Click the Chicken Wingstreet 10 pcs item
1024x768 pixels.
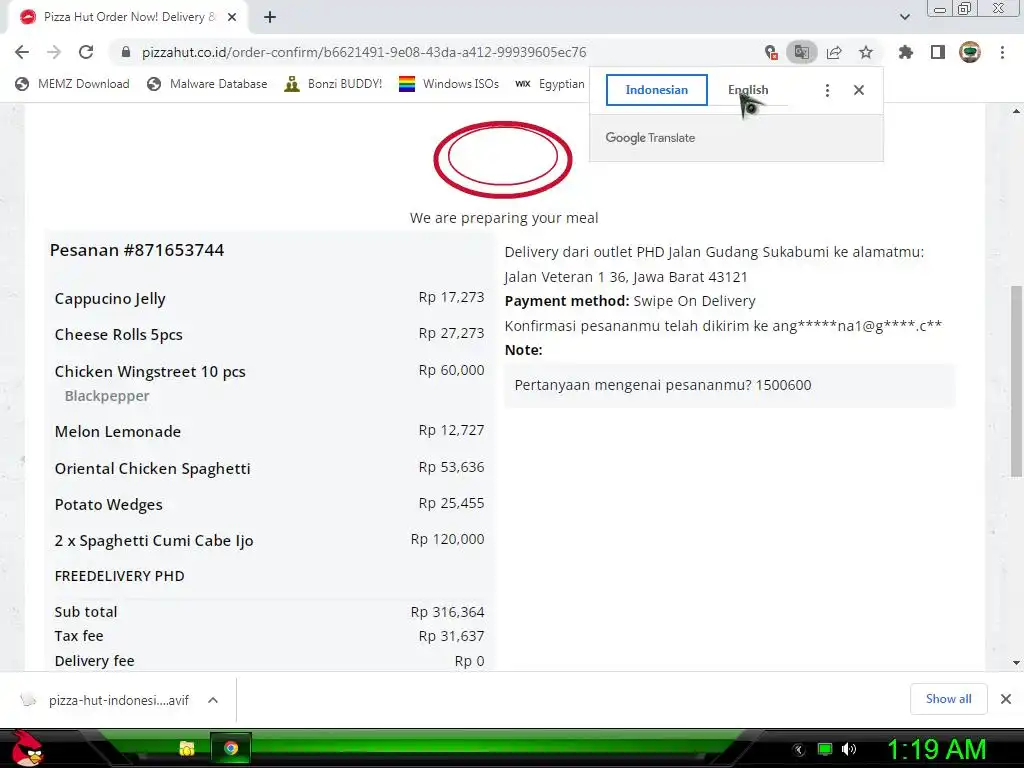pyautogui.click(x=150, y=372)
